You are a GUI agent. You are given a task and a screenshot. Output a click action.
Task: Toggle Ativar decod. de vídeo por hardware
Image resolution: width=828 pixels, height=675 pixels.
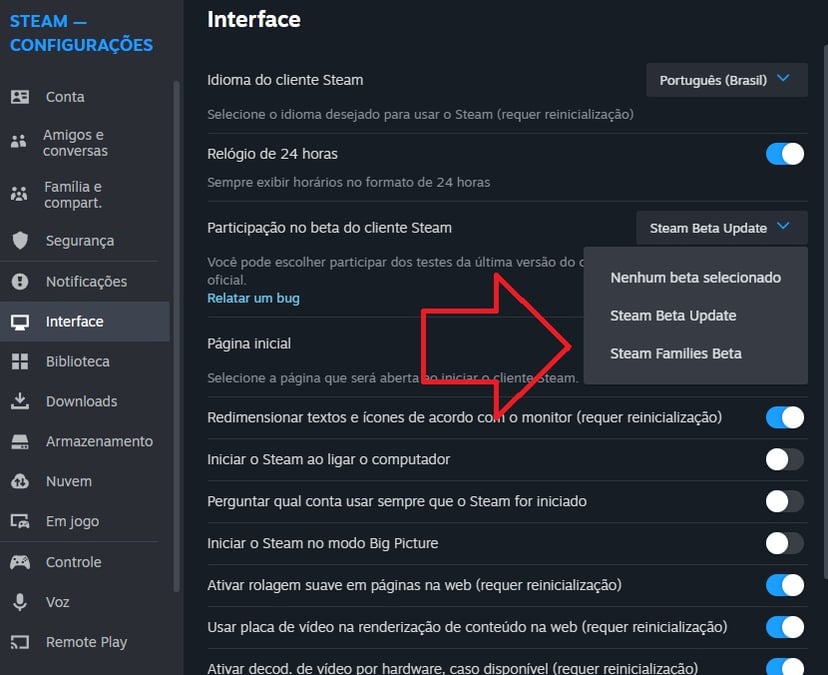point(785,667)
